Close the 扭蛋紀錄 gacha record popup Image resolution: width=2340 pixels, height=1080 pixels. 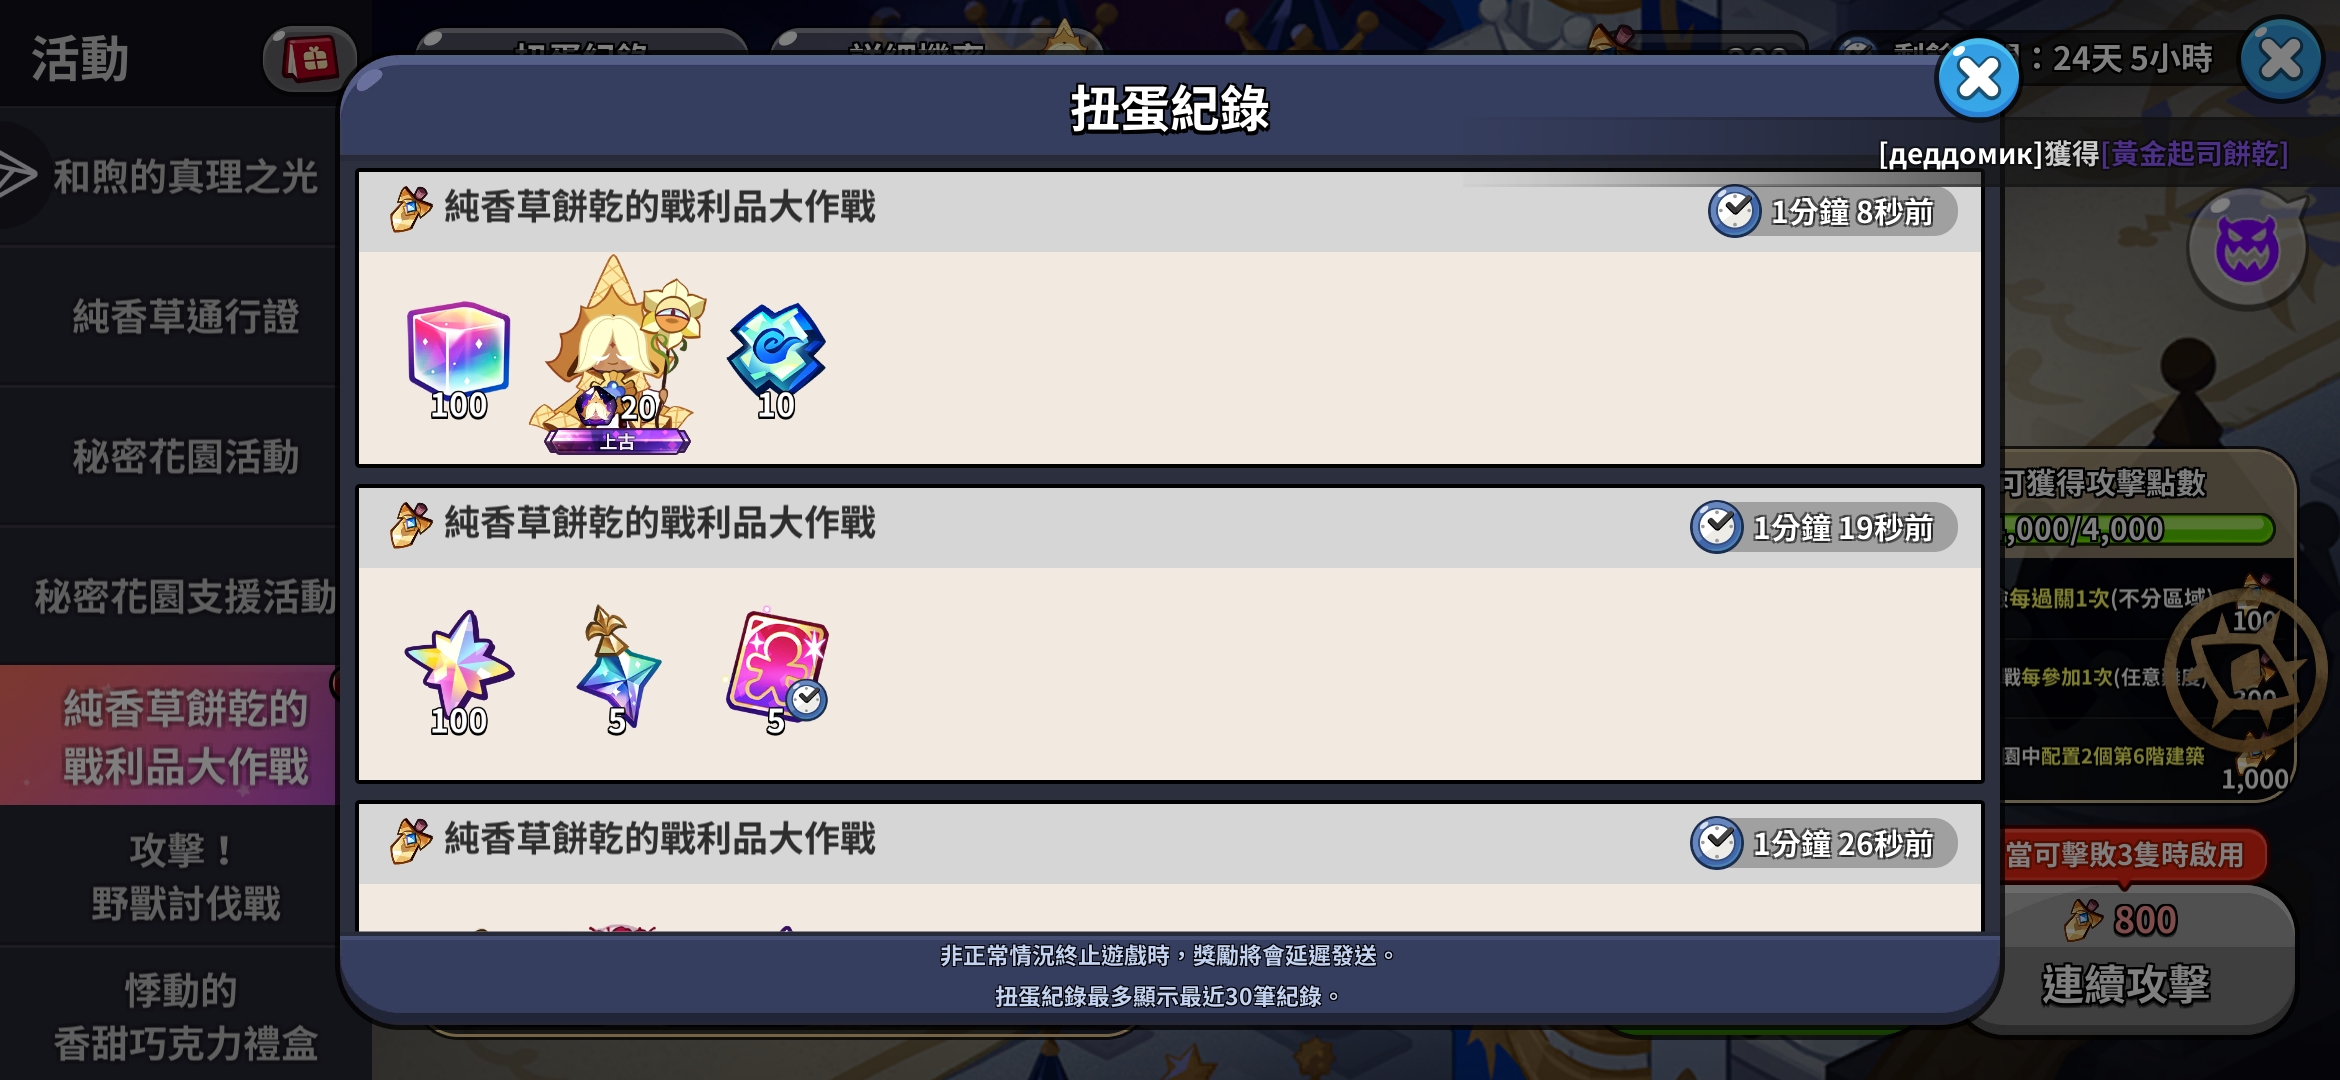pos(1978,79)
